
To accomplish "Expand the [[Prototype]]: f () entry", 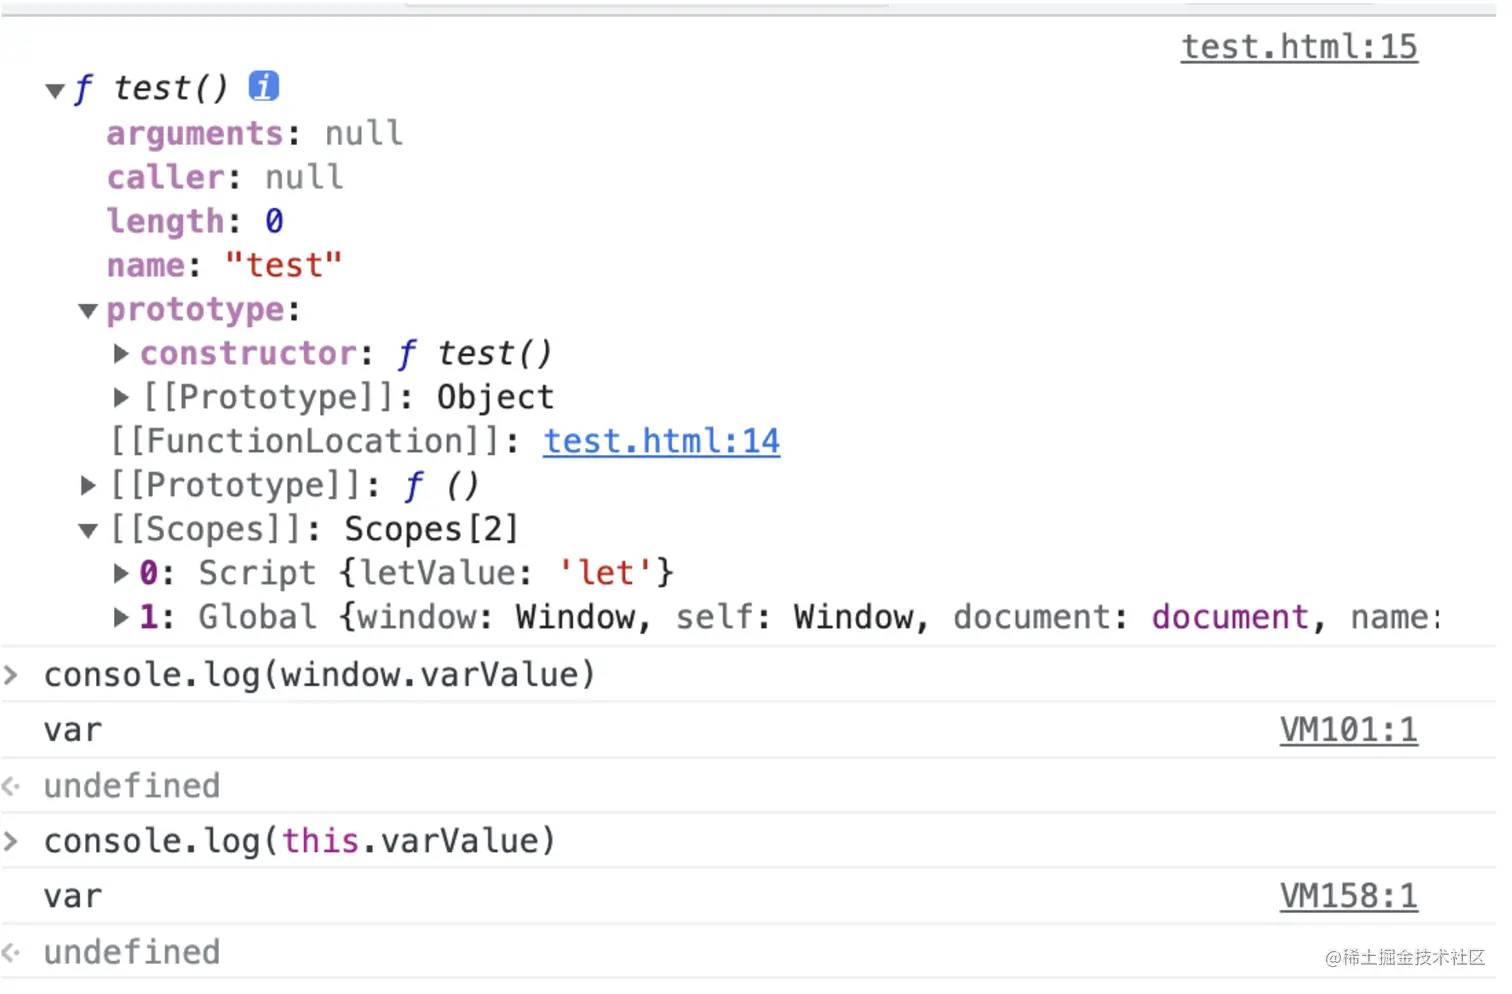I will [x=88, y=486].
